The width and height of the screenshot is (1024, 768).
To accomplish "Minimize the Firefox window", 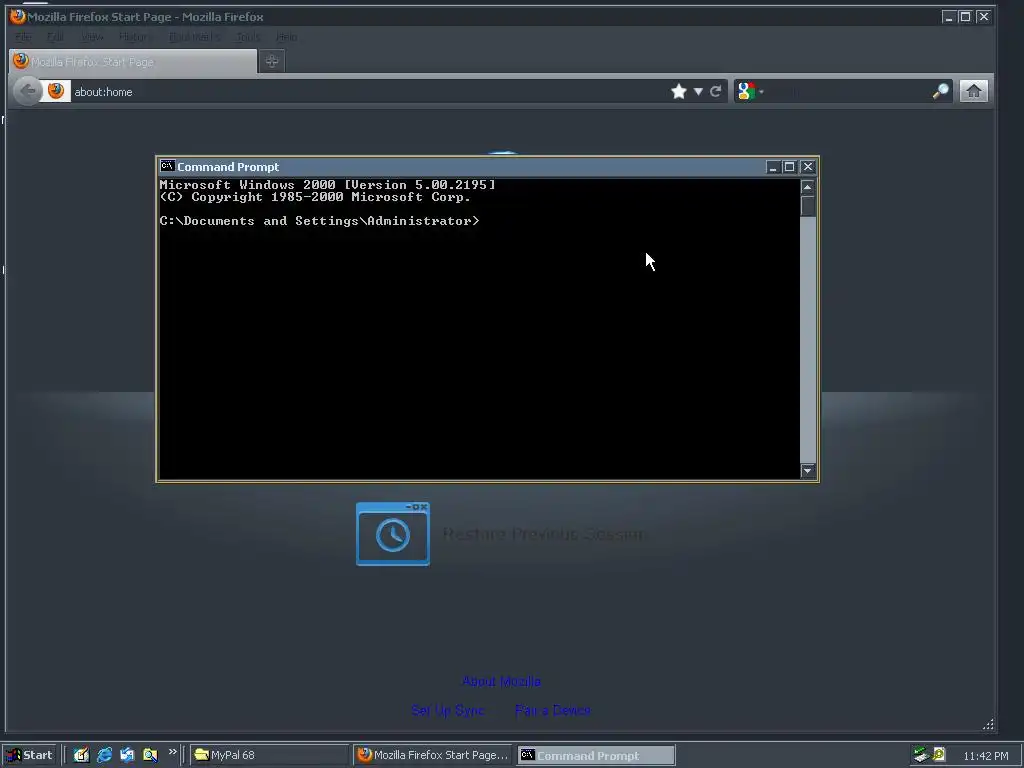I will (x=949, y=17).
